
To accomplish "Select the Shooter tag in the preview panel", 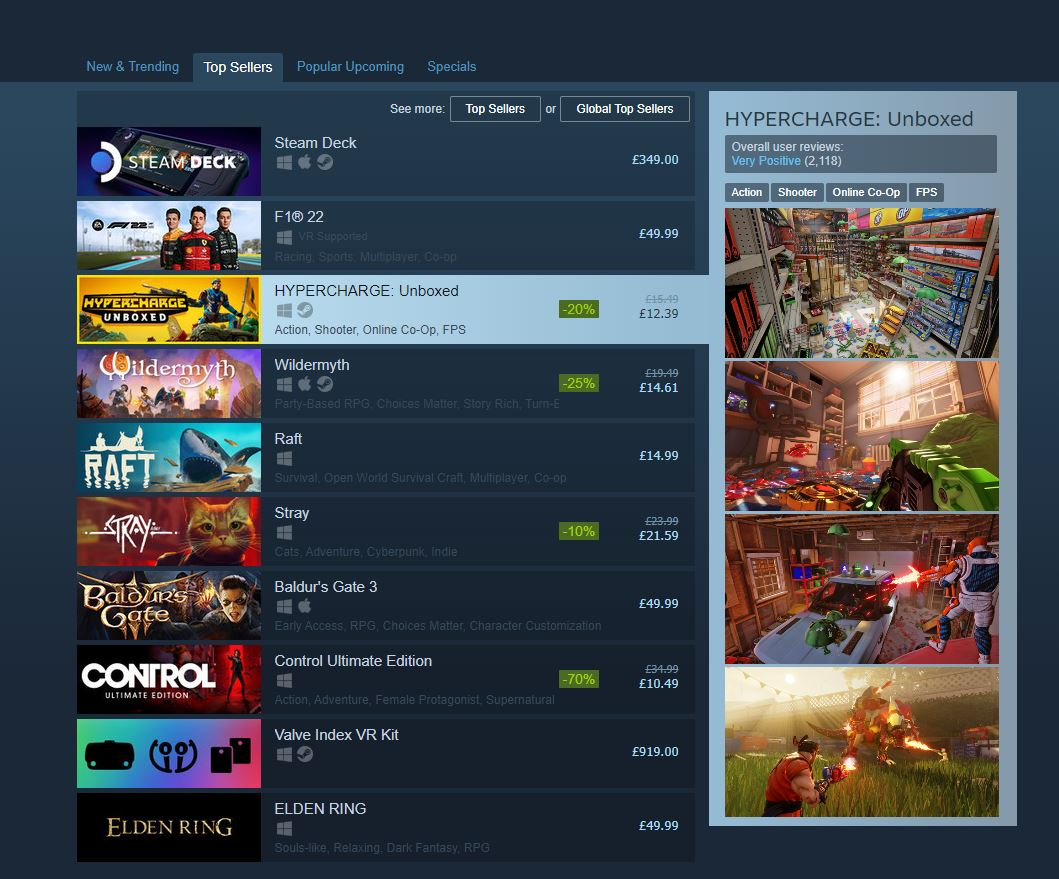I will point(797,193).
